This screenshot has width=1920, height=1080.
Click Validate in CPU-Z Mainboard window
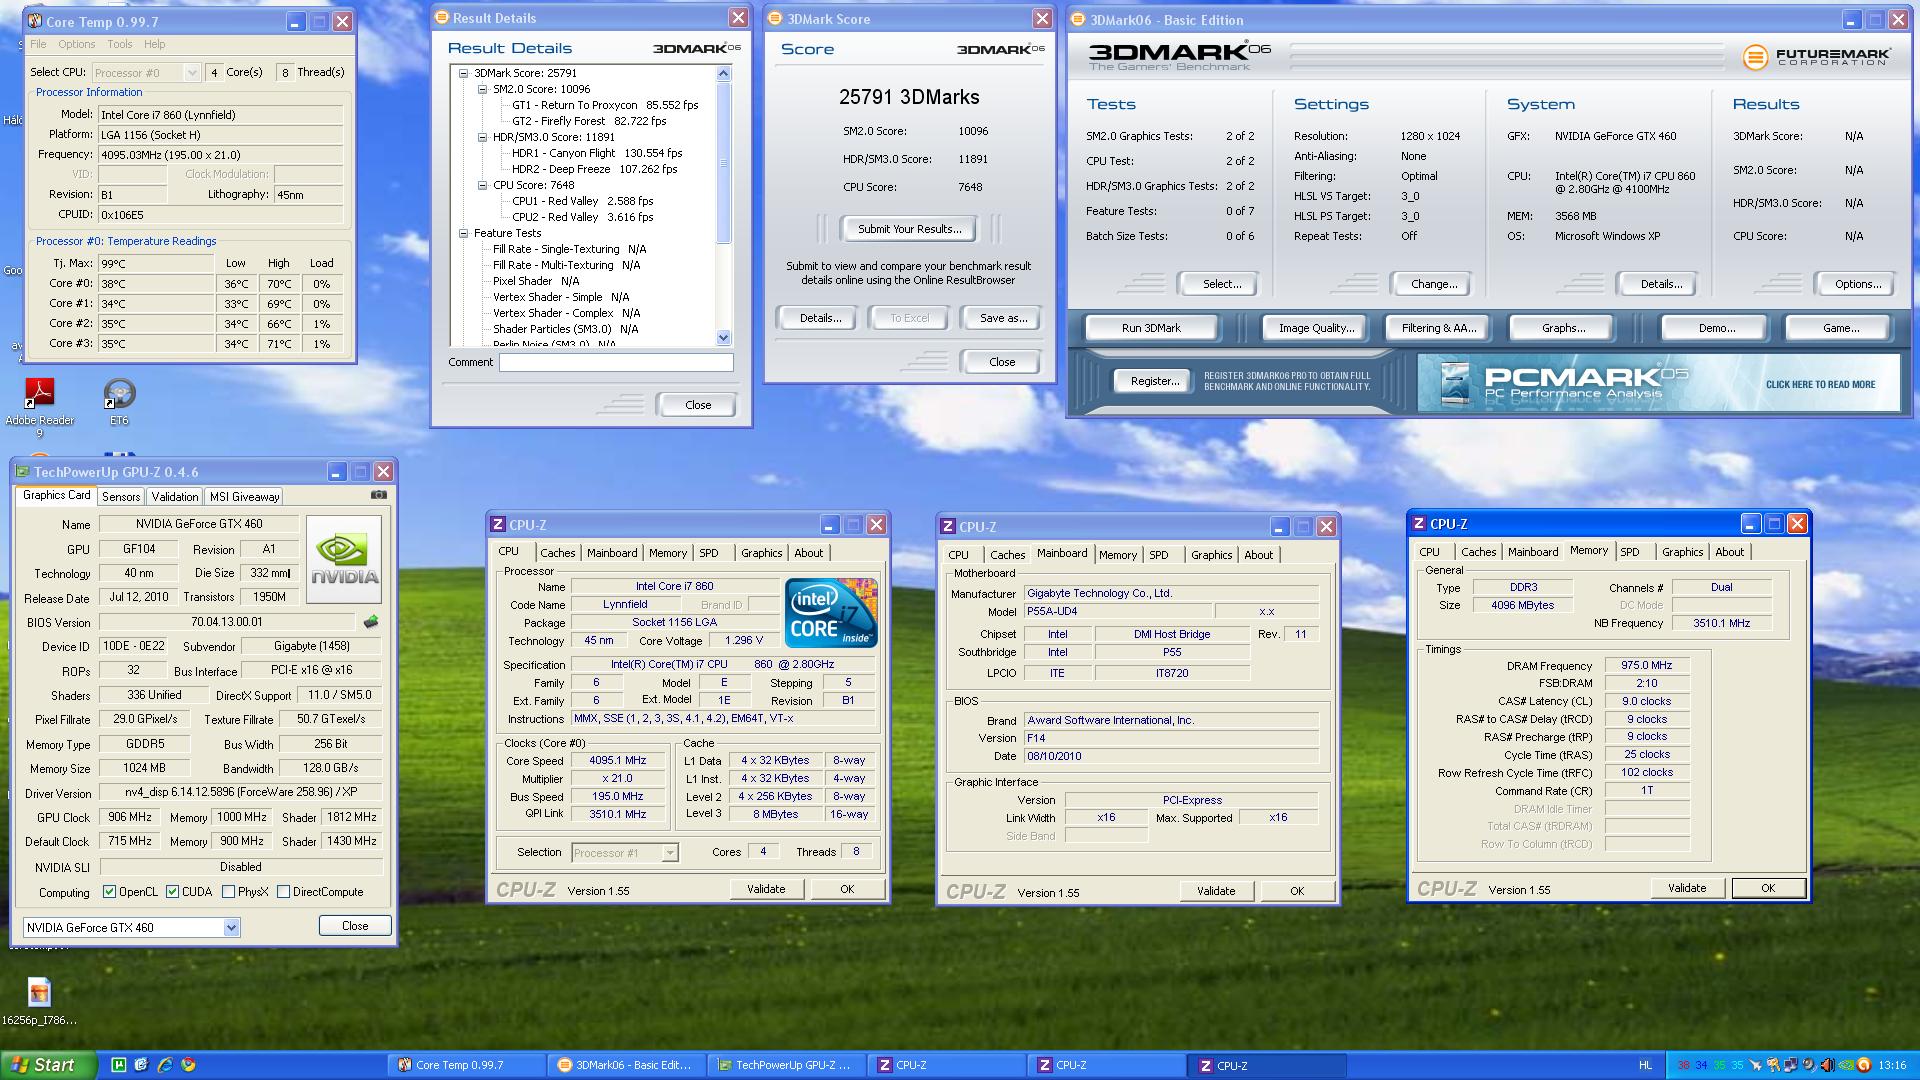click(x=1216, y=891)
